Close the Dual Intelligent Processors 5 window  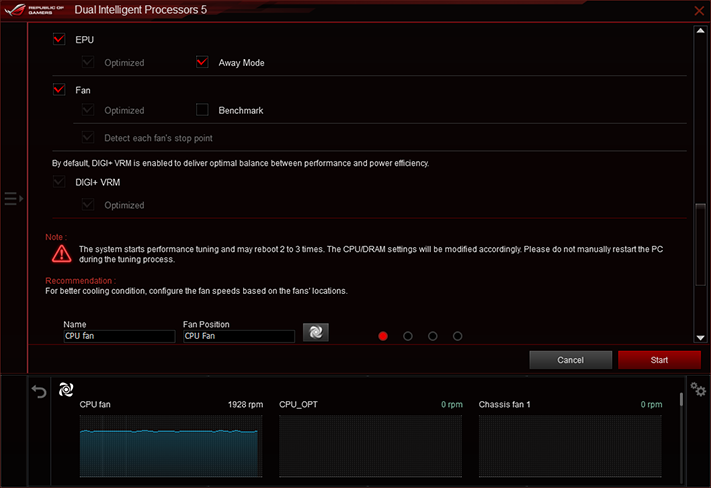point(699,10)
